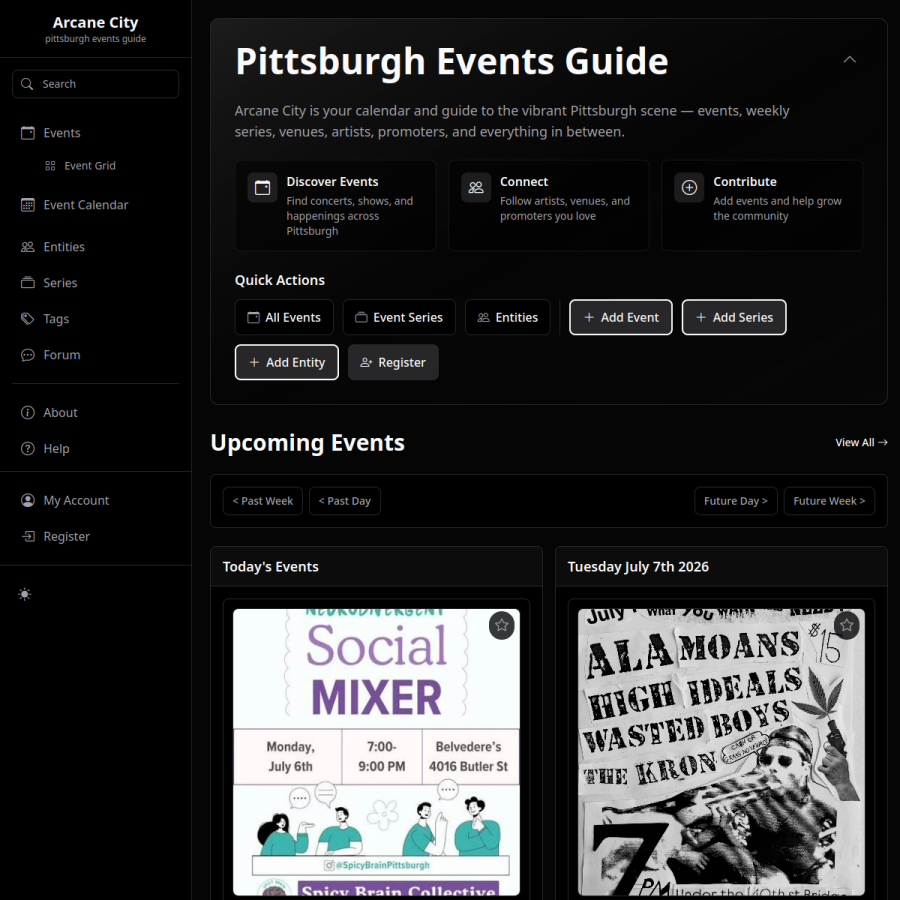Click the sidebar Register sign-in arrow icon
This screenshot has height=900, width=900.
point(28,536)
